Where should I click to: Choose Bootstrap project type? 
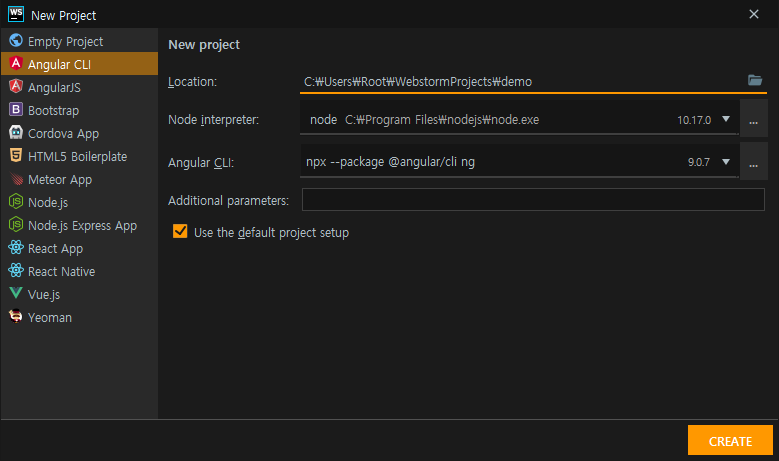pyautogui.click(x=79, y=110)
